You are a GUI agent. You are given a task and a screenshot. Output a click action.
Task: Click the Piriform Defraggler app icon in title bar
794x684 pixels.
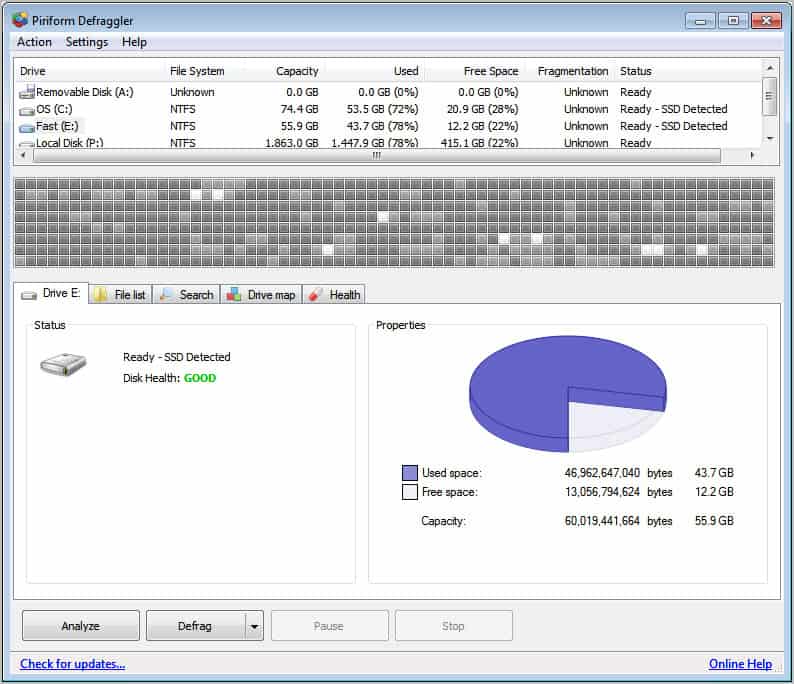tap(19, 20)
